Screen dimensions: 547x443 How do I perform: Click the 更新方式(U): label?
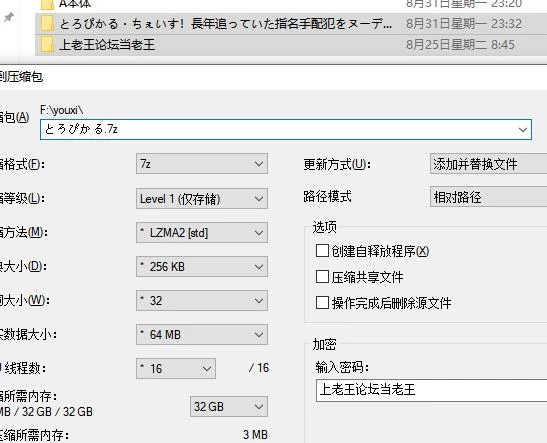(x=337, y=164)
